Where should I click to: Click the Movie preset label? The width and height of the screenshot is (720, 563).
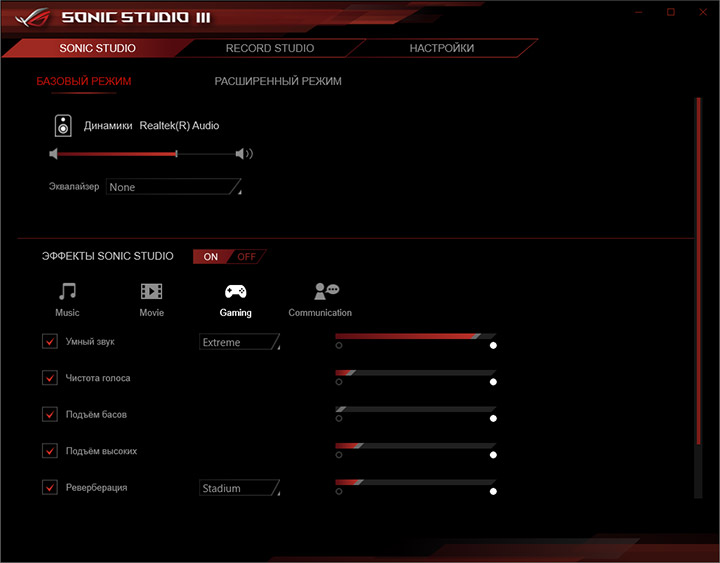152,313
